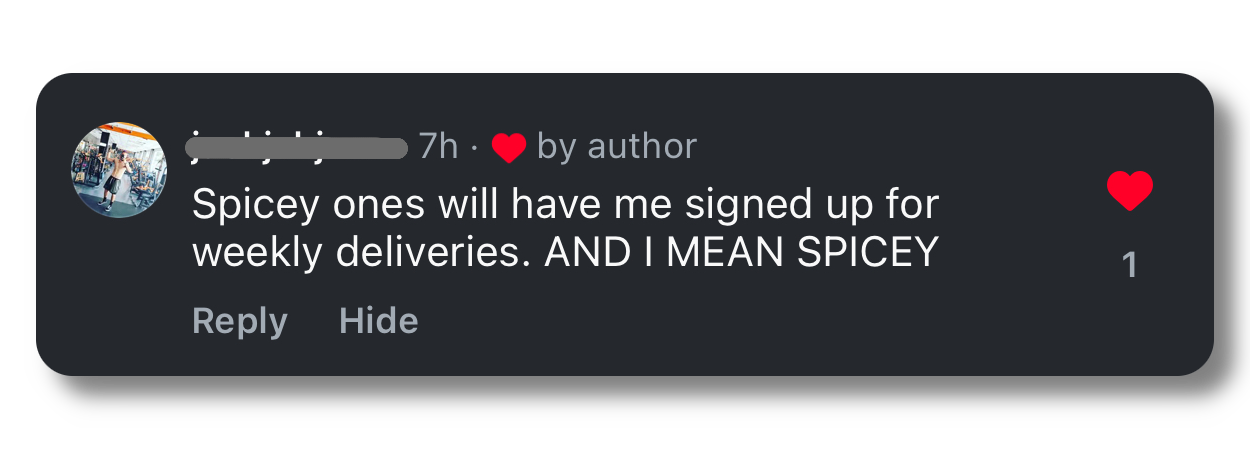Click the comment text starting "Spicey ones"
Screen dimensions: 1250x450
click(565, 205)
